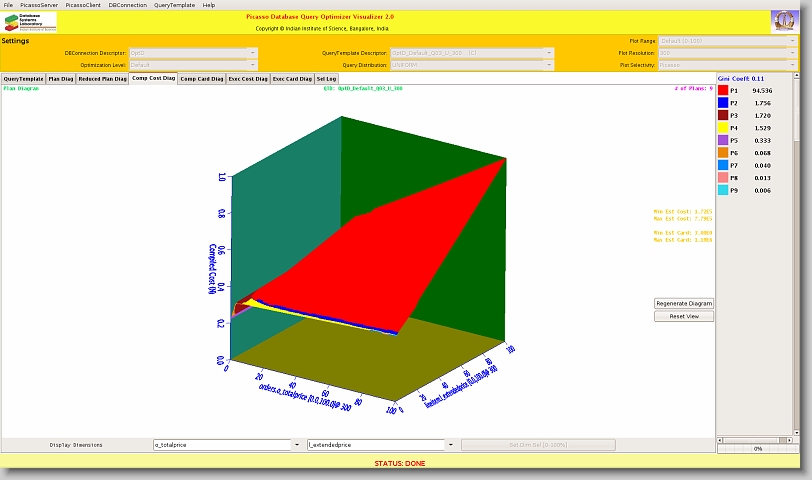Open the DBConnection Descriptor dropdown

coord(188,53)
